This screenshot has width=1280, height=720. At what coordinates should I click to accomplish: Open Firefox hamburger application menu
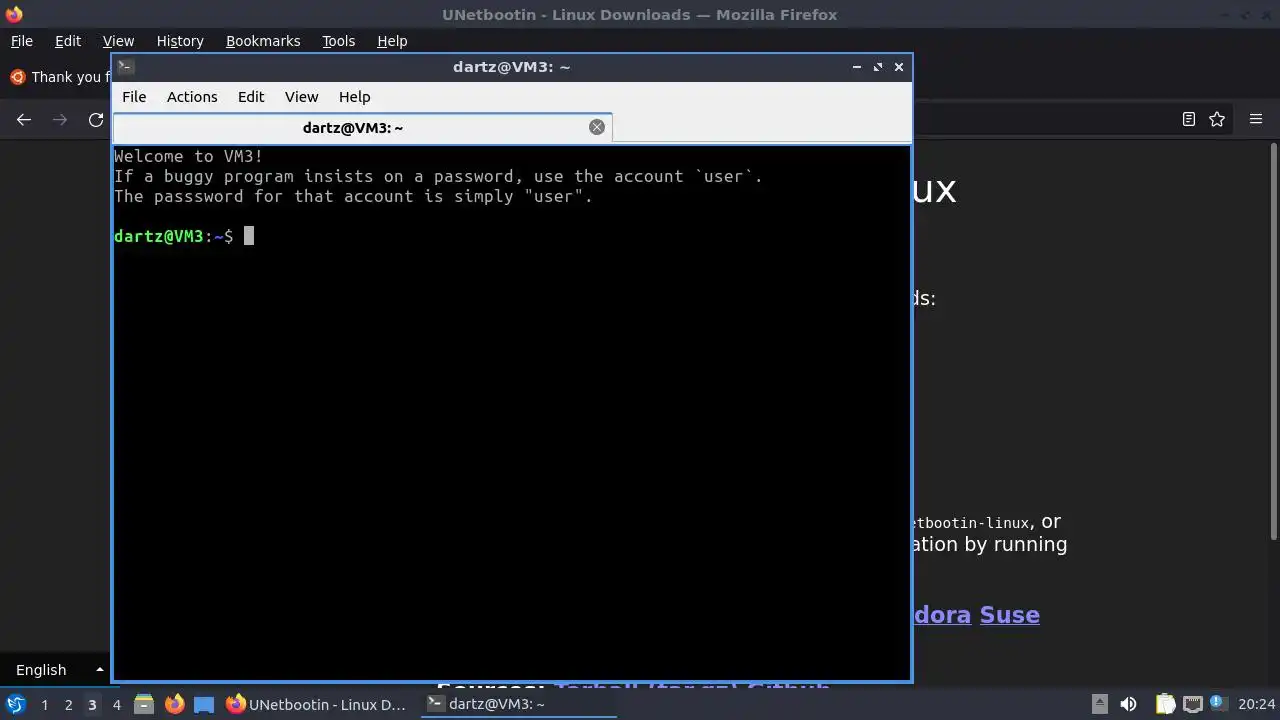(1256, 119)
